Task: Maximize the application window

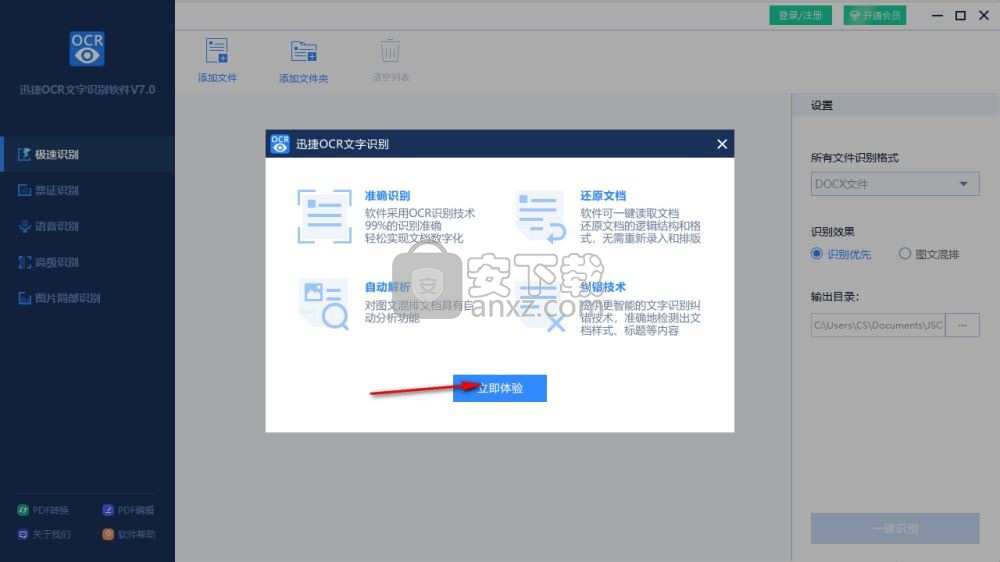Action: click(x=960, y=15)
